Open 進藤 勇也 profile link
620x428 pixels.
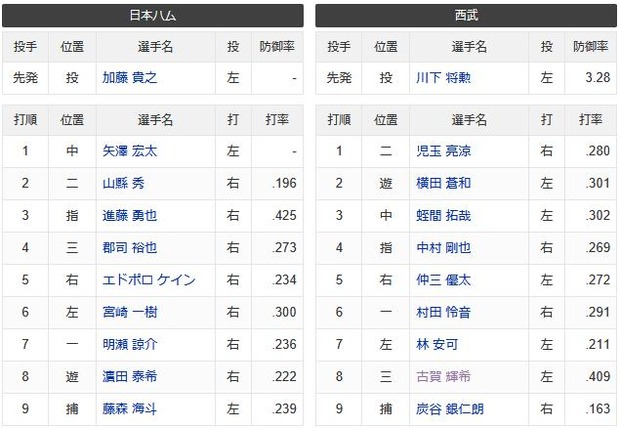pos(130,216)
